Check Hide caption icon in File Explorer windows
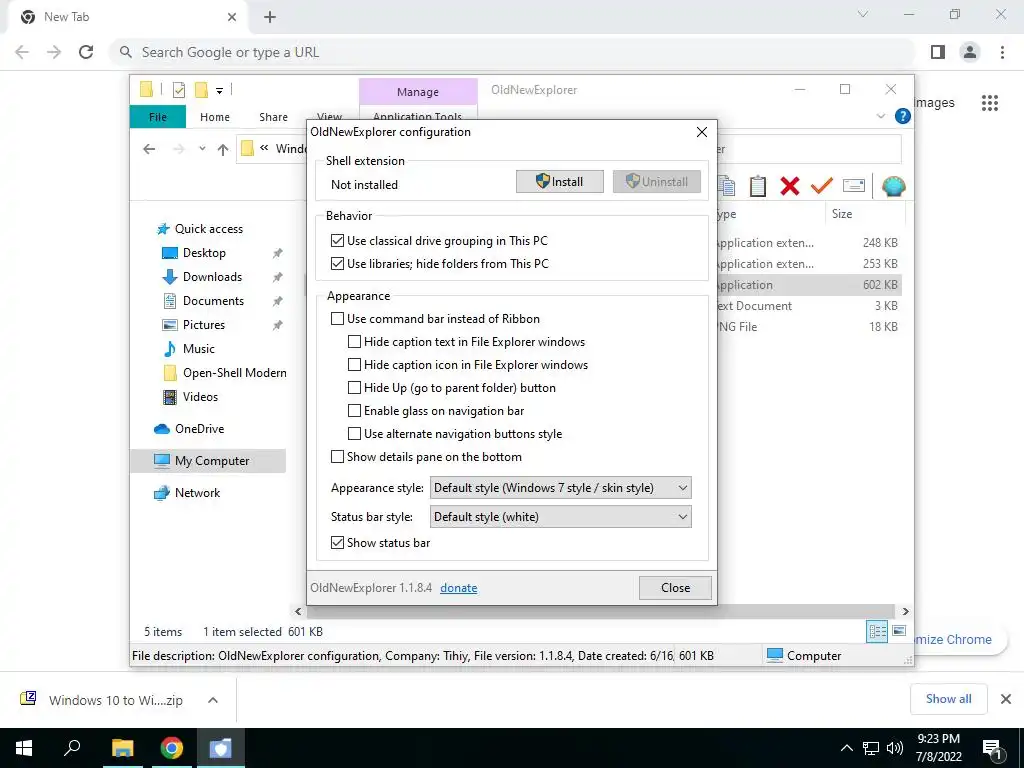1024x768 pixels. coord(354,364)
